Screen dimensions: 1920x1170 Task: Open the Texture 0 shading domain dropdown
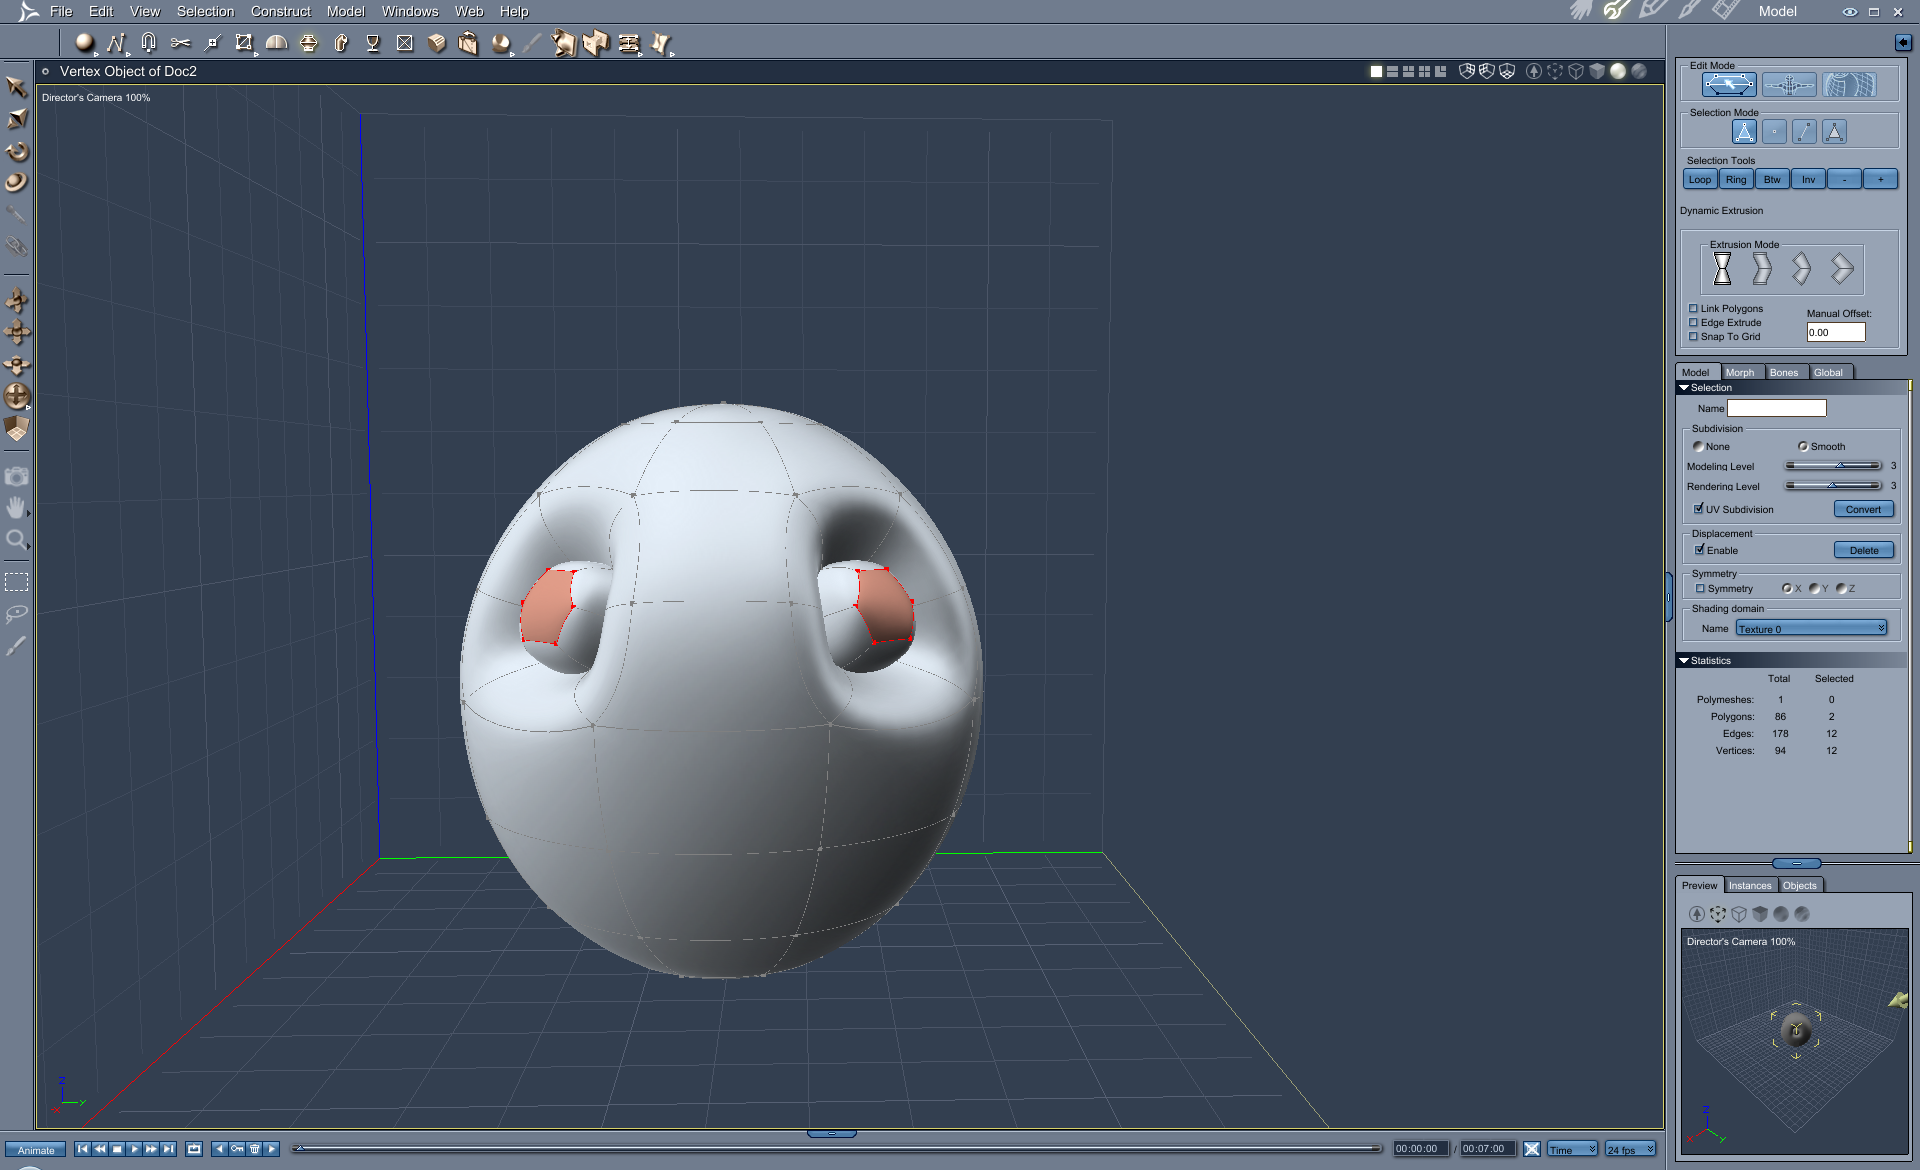1811,628
